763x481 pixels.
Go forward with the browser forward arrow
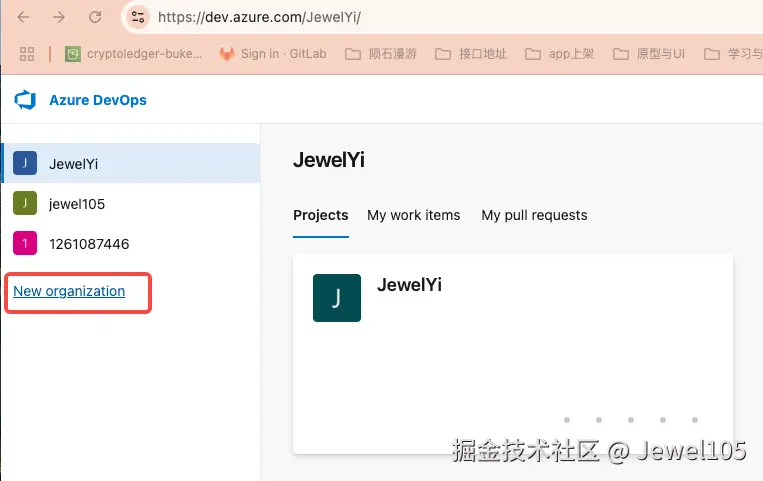coord(59,18)
